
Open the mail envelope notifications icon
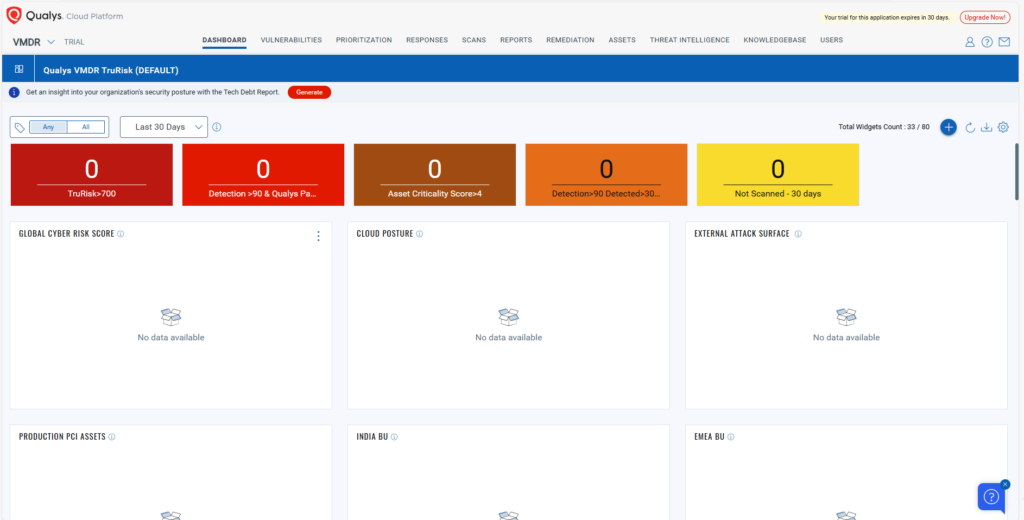(1004, 42)
